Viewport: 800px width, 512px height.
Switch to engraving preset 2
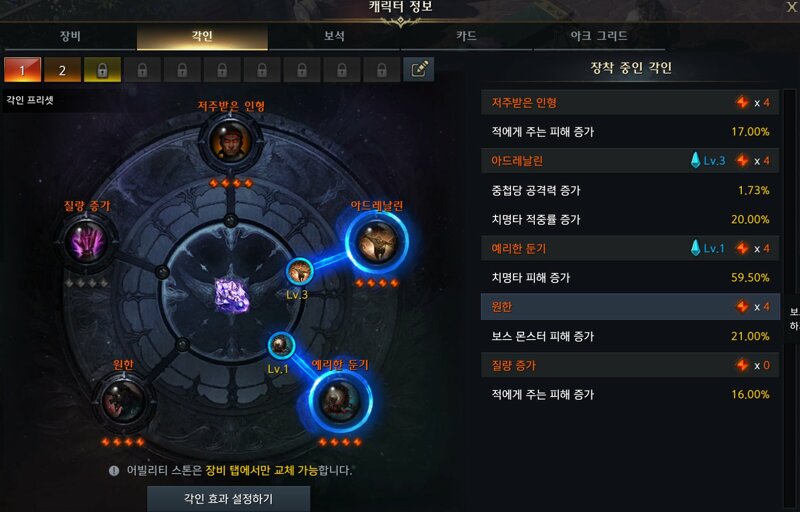pyautogui.click(x=62, y=69)
